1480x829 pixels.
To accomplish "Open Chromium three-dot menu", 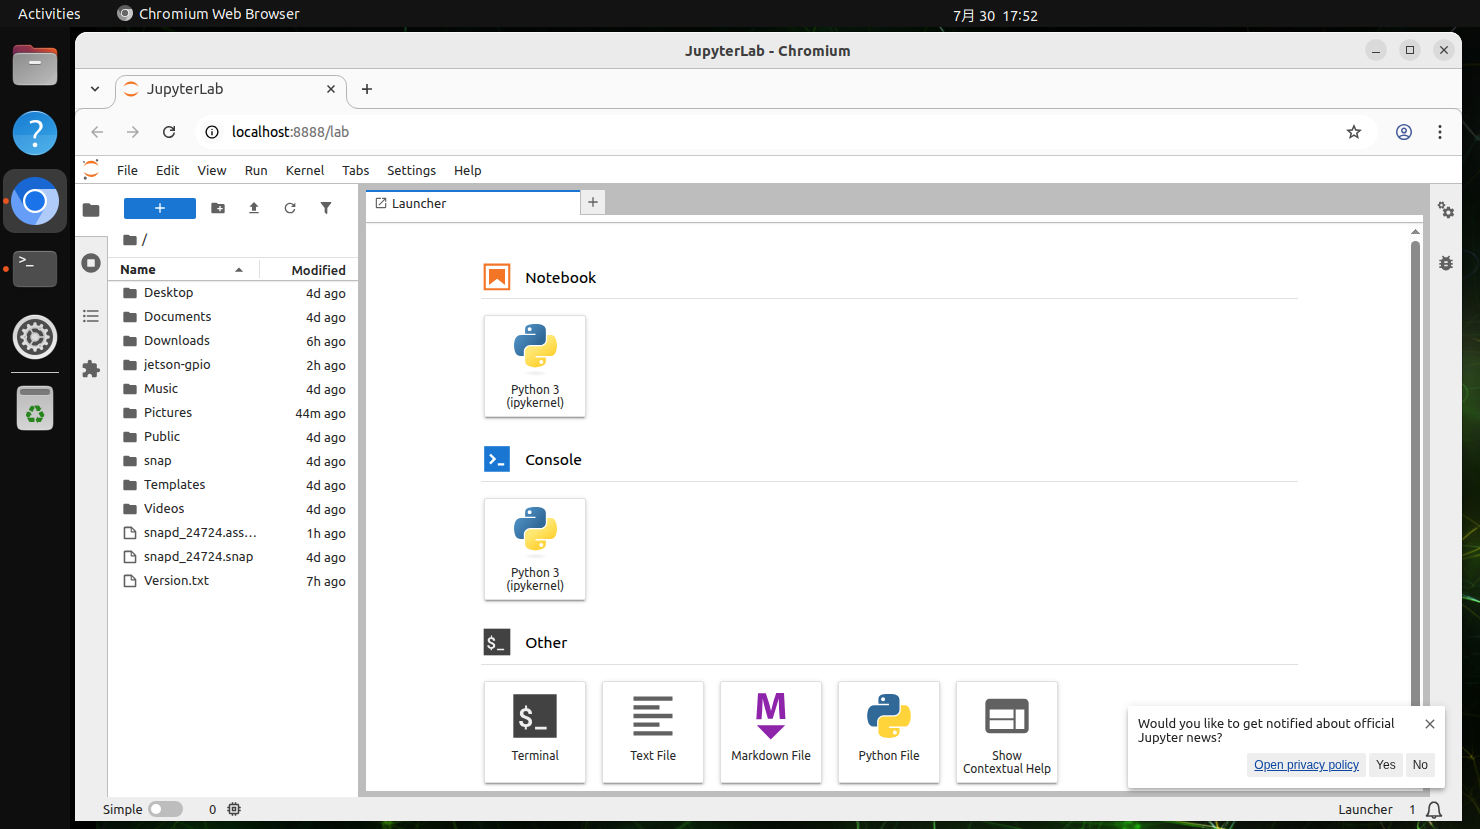I will pyautogui.click(x=1440, y=132).
